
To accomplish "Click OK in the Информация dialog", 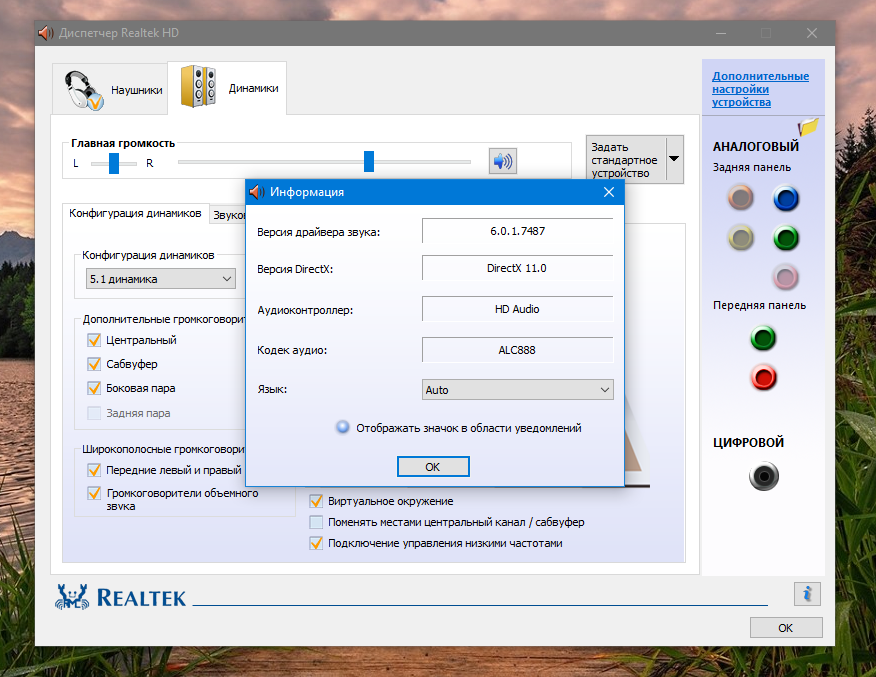I will (433, 466).
